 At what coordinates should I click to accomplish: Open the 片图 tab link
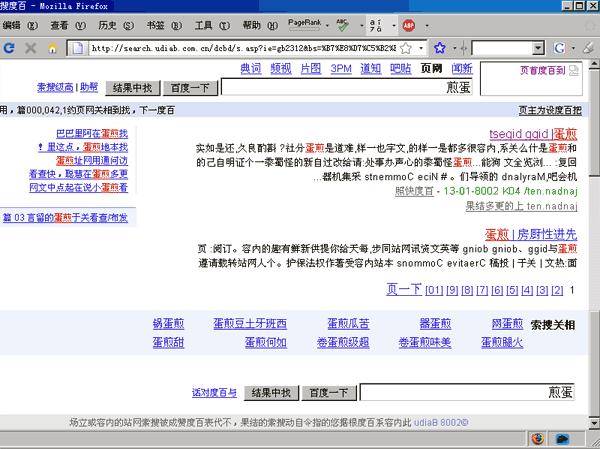[x=311, y=69]
